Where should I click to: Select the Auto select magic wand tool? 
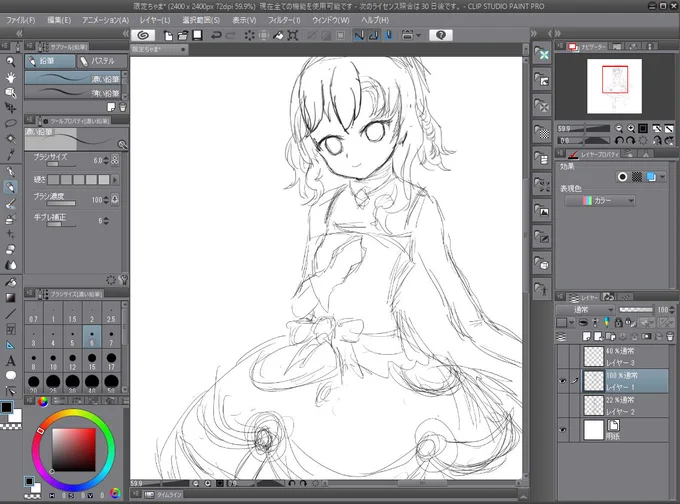10,139
